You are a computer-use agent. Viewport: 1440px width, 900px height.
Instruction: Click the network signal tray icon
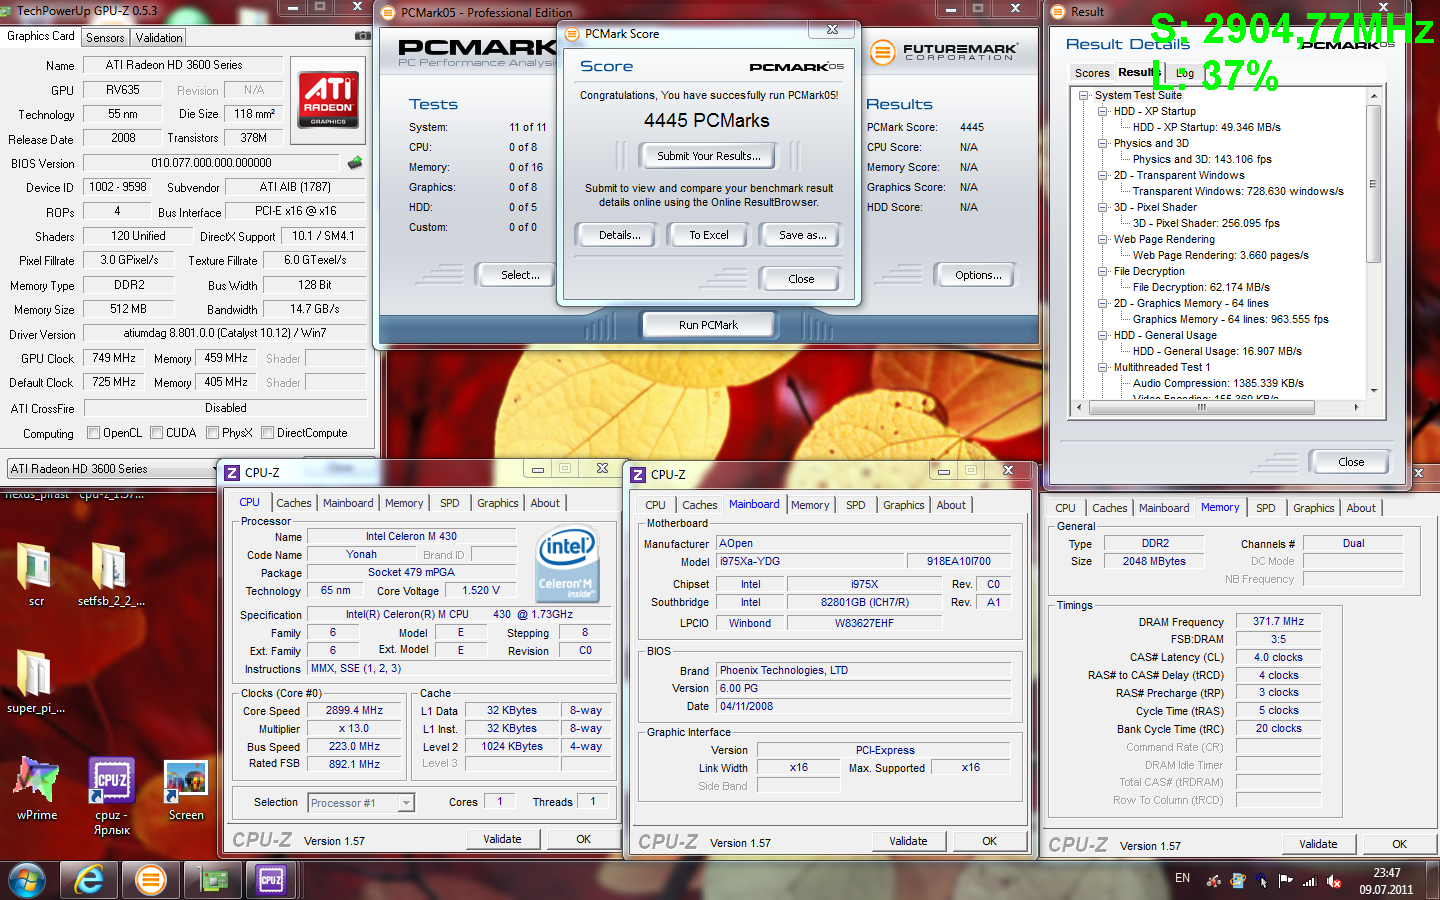[x=1310, y=881]
